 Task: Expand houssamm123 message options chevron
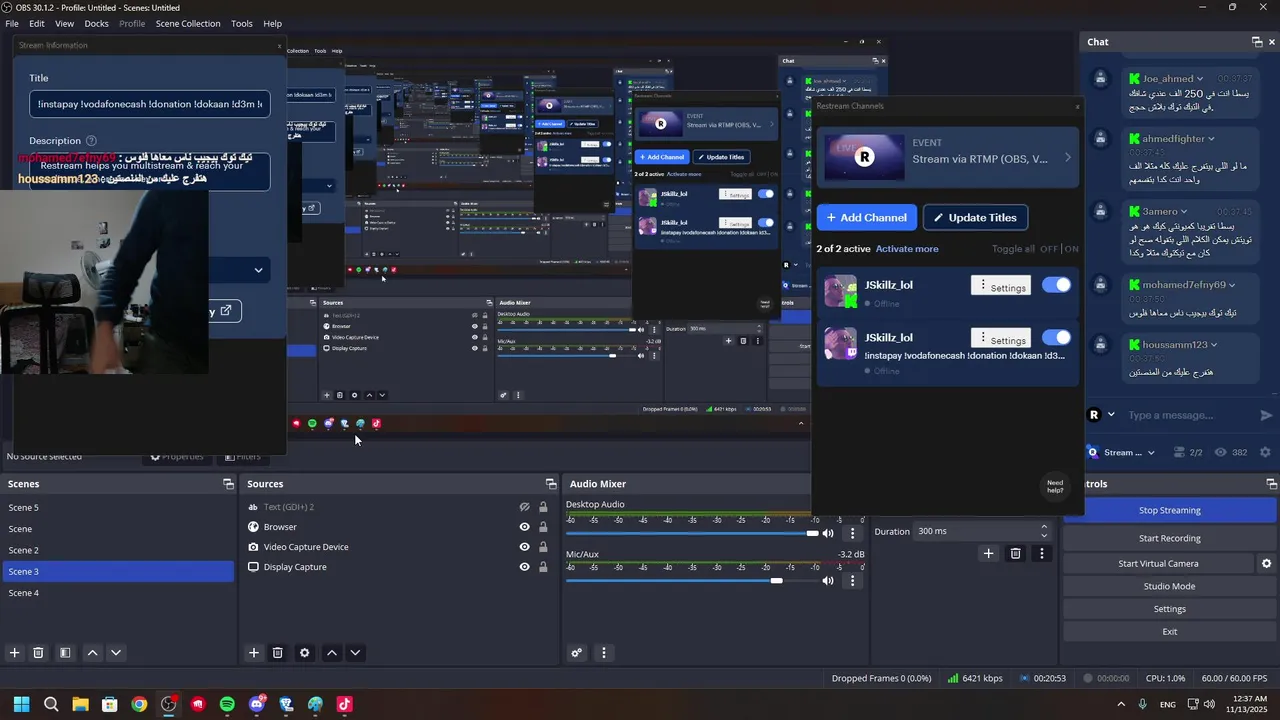coord(1214,345)
